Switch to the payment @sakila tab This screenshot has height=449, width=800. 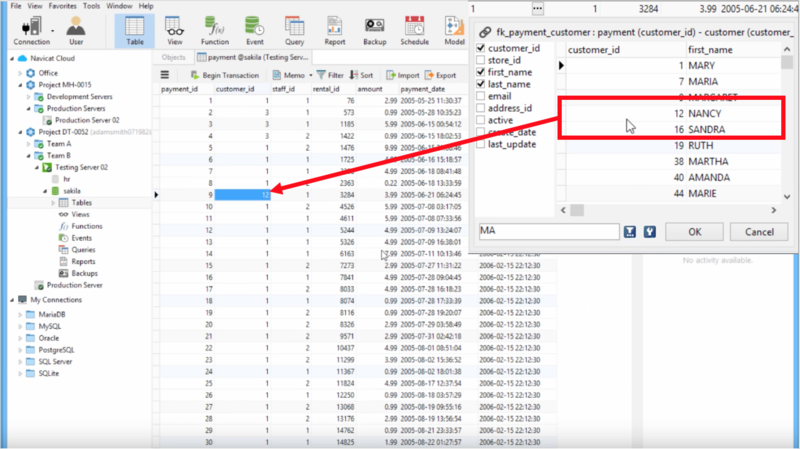click(x=253, y=57)
